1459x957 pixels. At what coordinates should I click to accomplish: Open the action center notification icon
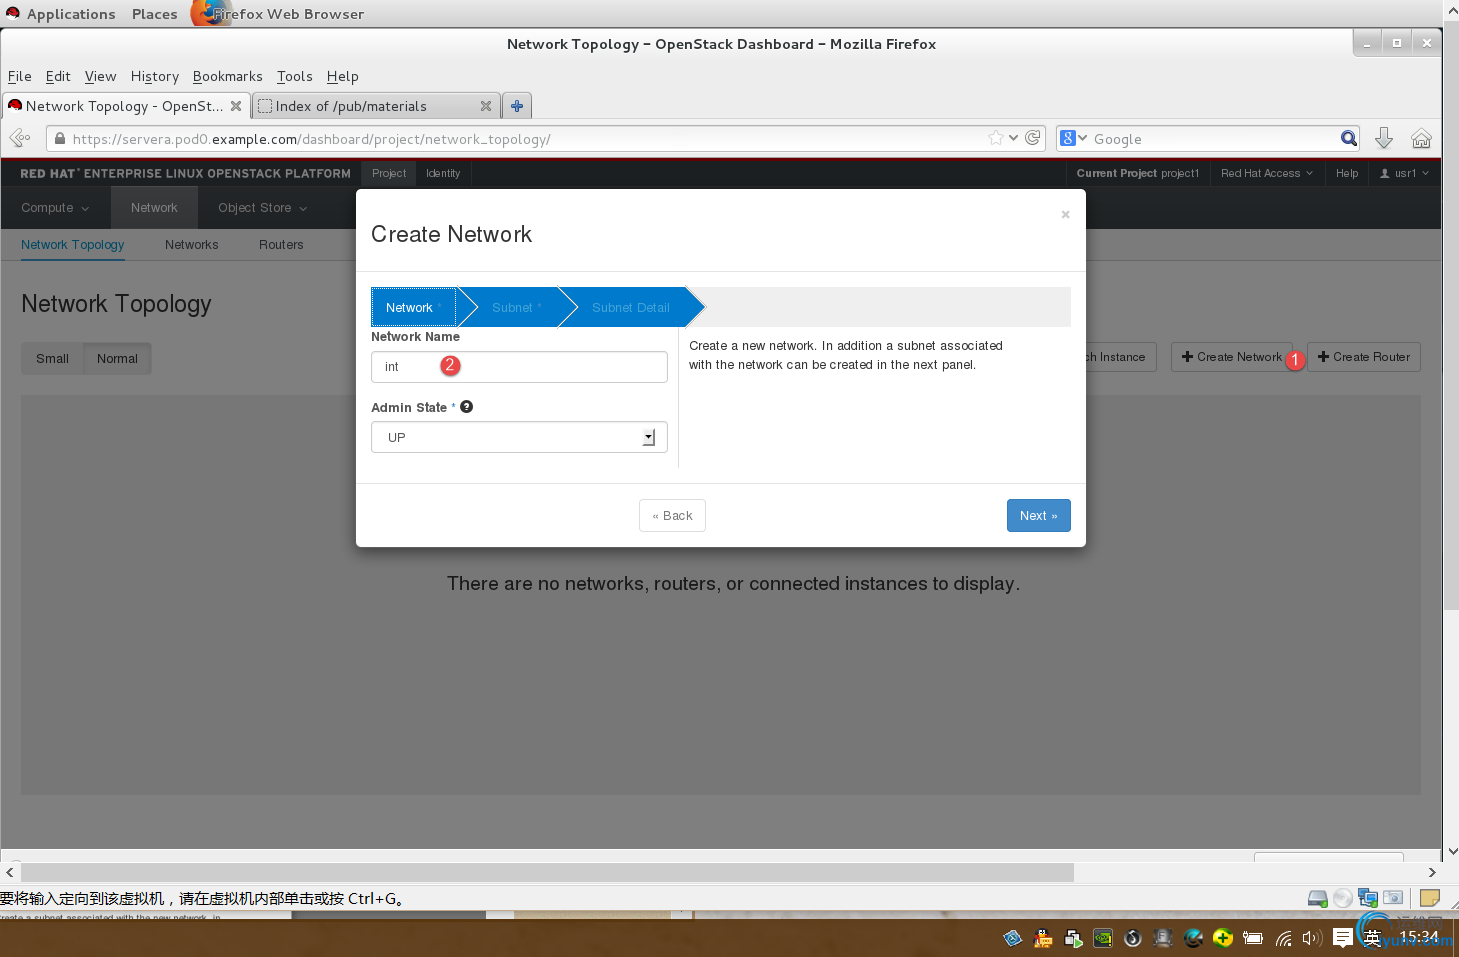coord(1343,938)
